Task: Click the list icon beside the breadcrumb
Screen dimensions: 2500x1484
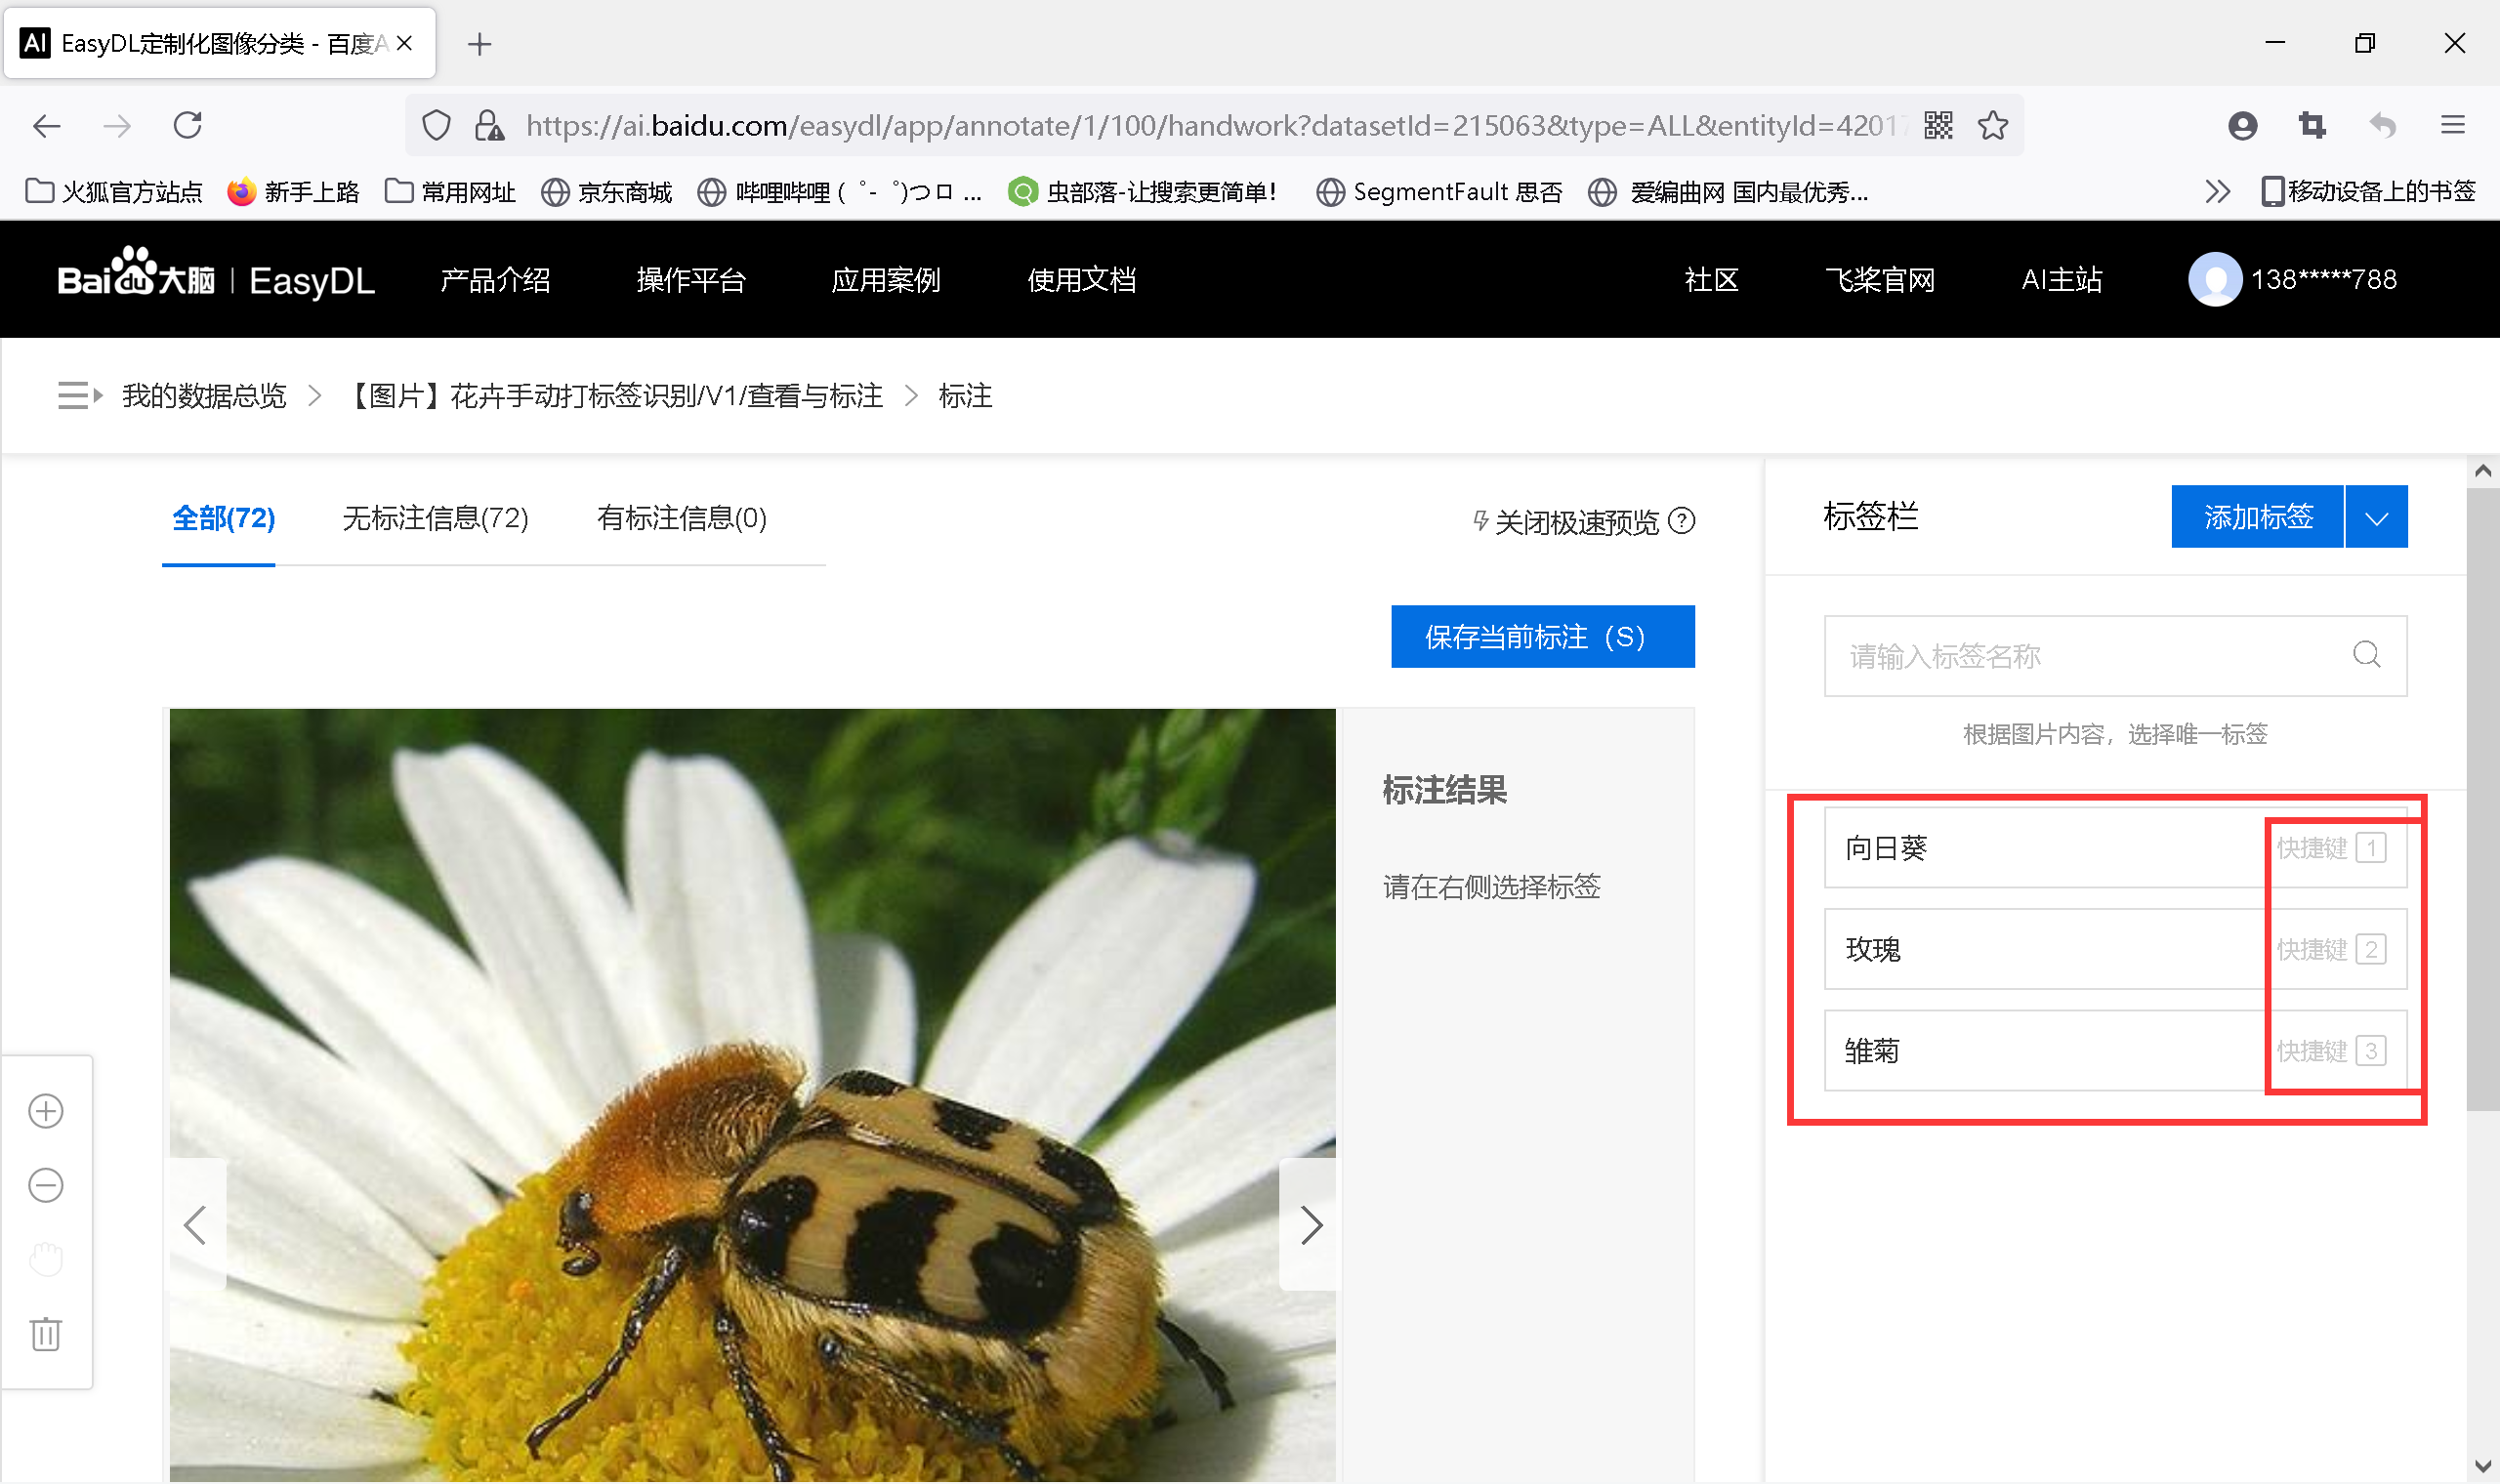Action: (x=78, y=395)
